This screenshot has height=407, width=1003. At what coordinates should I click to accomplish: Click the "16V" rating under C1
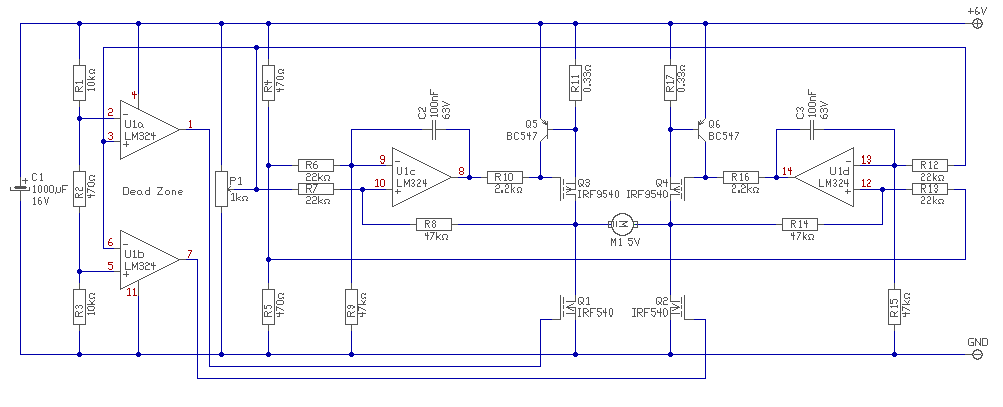[x=40, y=201]
